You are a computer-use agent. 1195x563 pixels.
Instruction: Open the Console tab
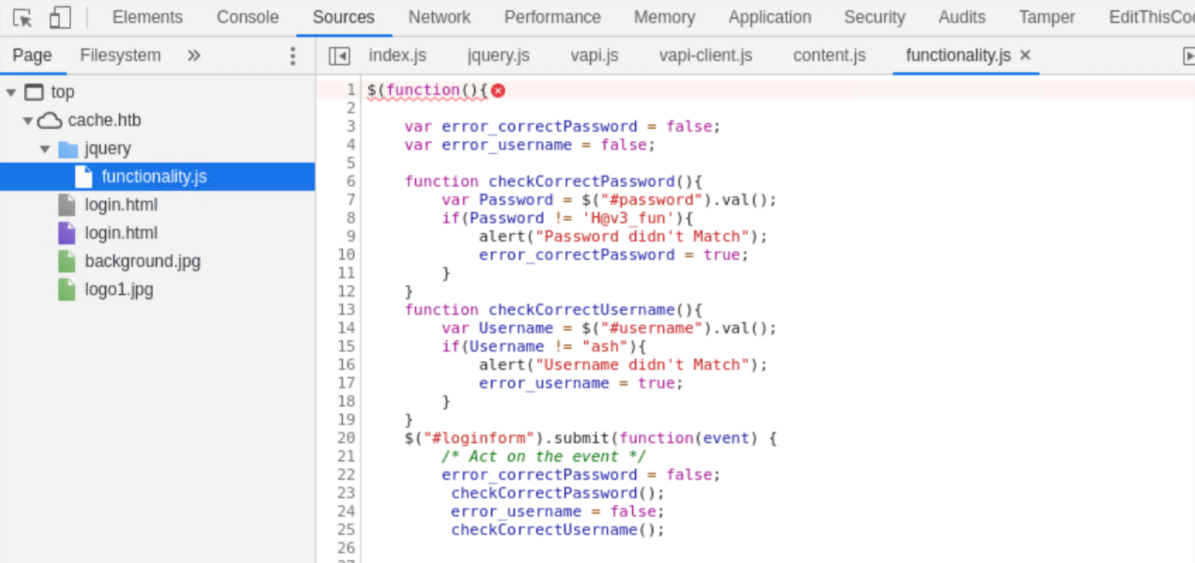click(x=247, y=17)
